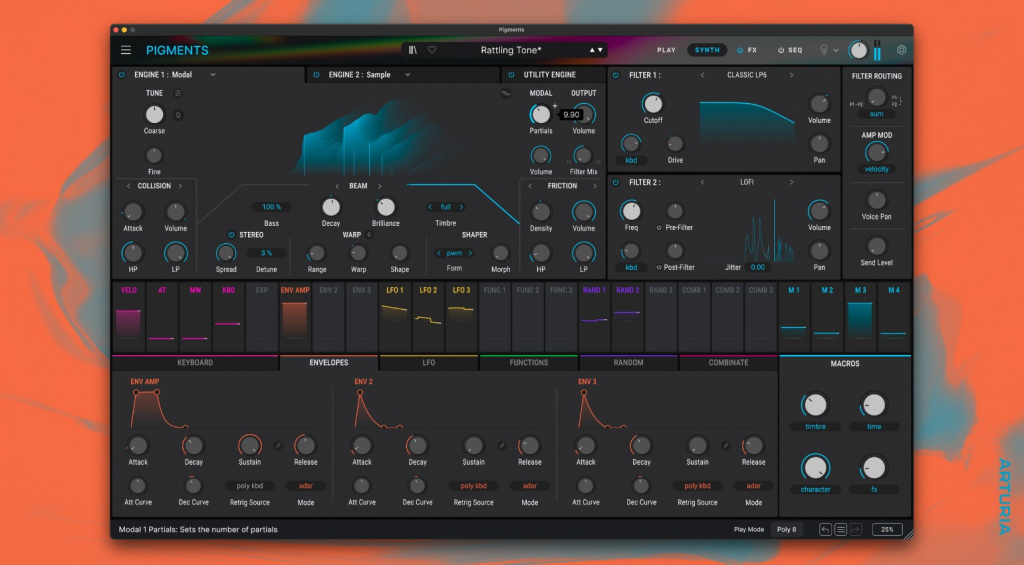Toggle Engine 1 Modal power
Screen dimensions: 1024x565
coord(122,75)
